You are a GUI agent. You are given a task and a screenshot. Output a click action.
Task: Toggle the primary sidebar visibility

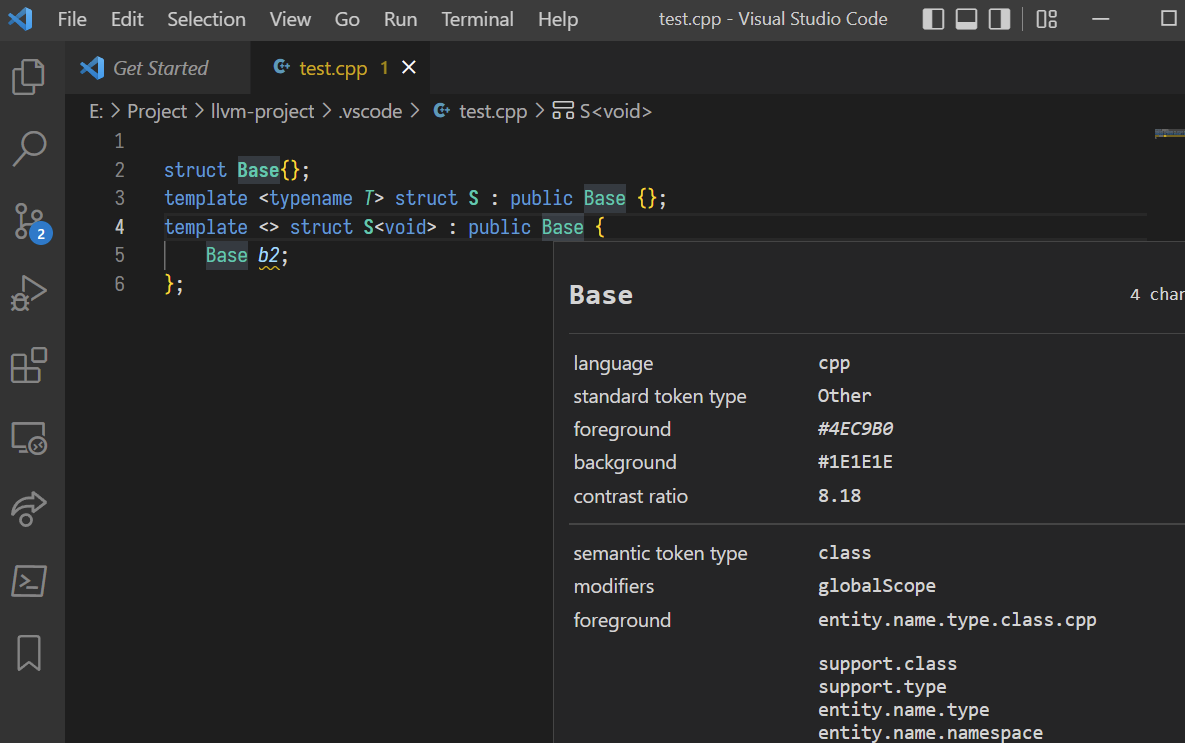[932, 18]
